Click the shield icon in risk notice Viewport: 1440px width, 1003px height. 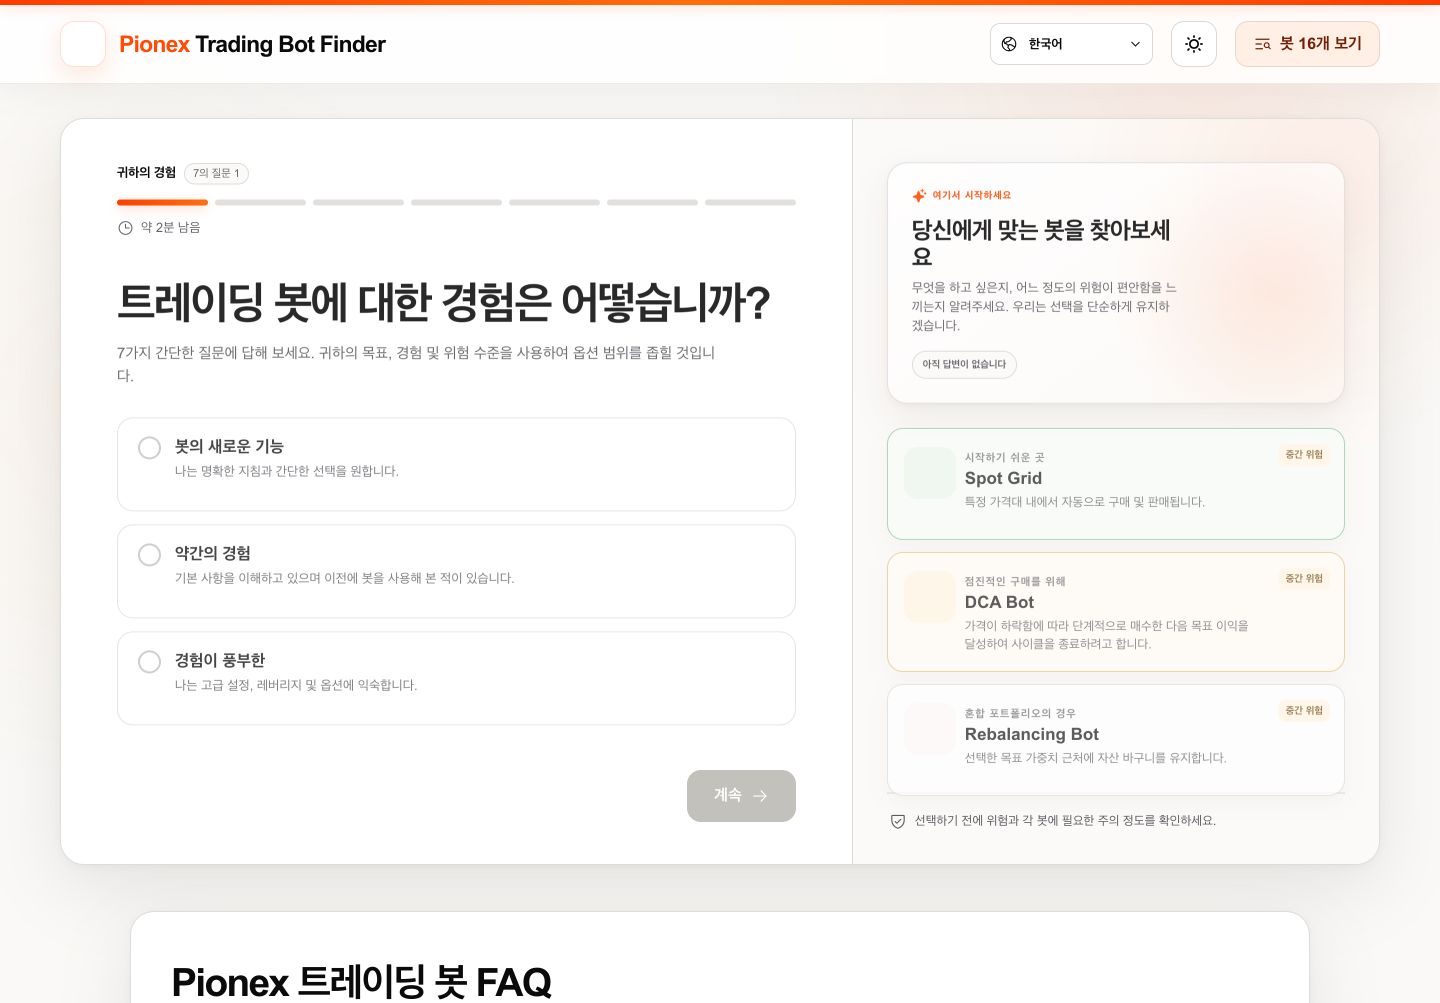(x=898, y=821)
